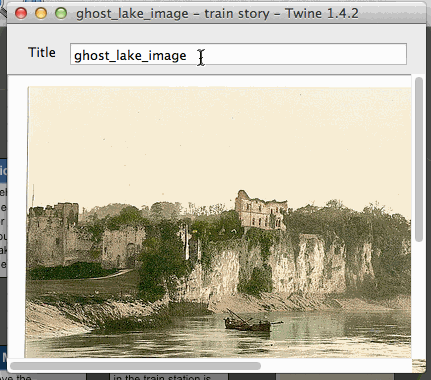
Task: Click horizontal scrollbar track right of thumb
Action: coord(335,366)
